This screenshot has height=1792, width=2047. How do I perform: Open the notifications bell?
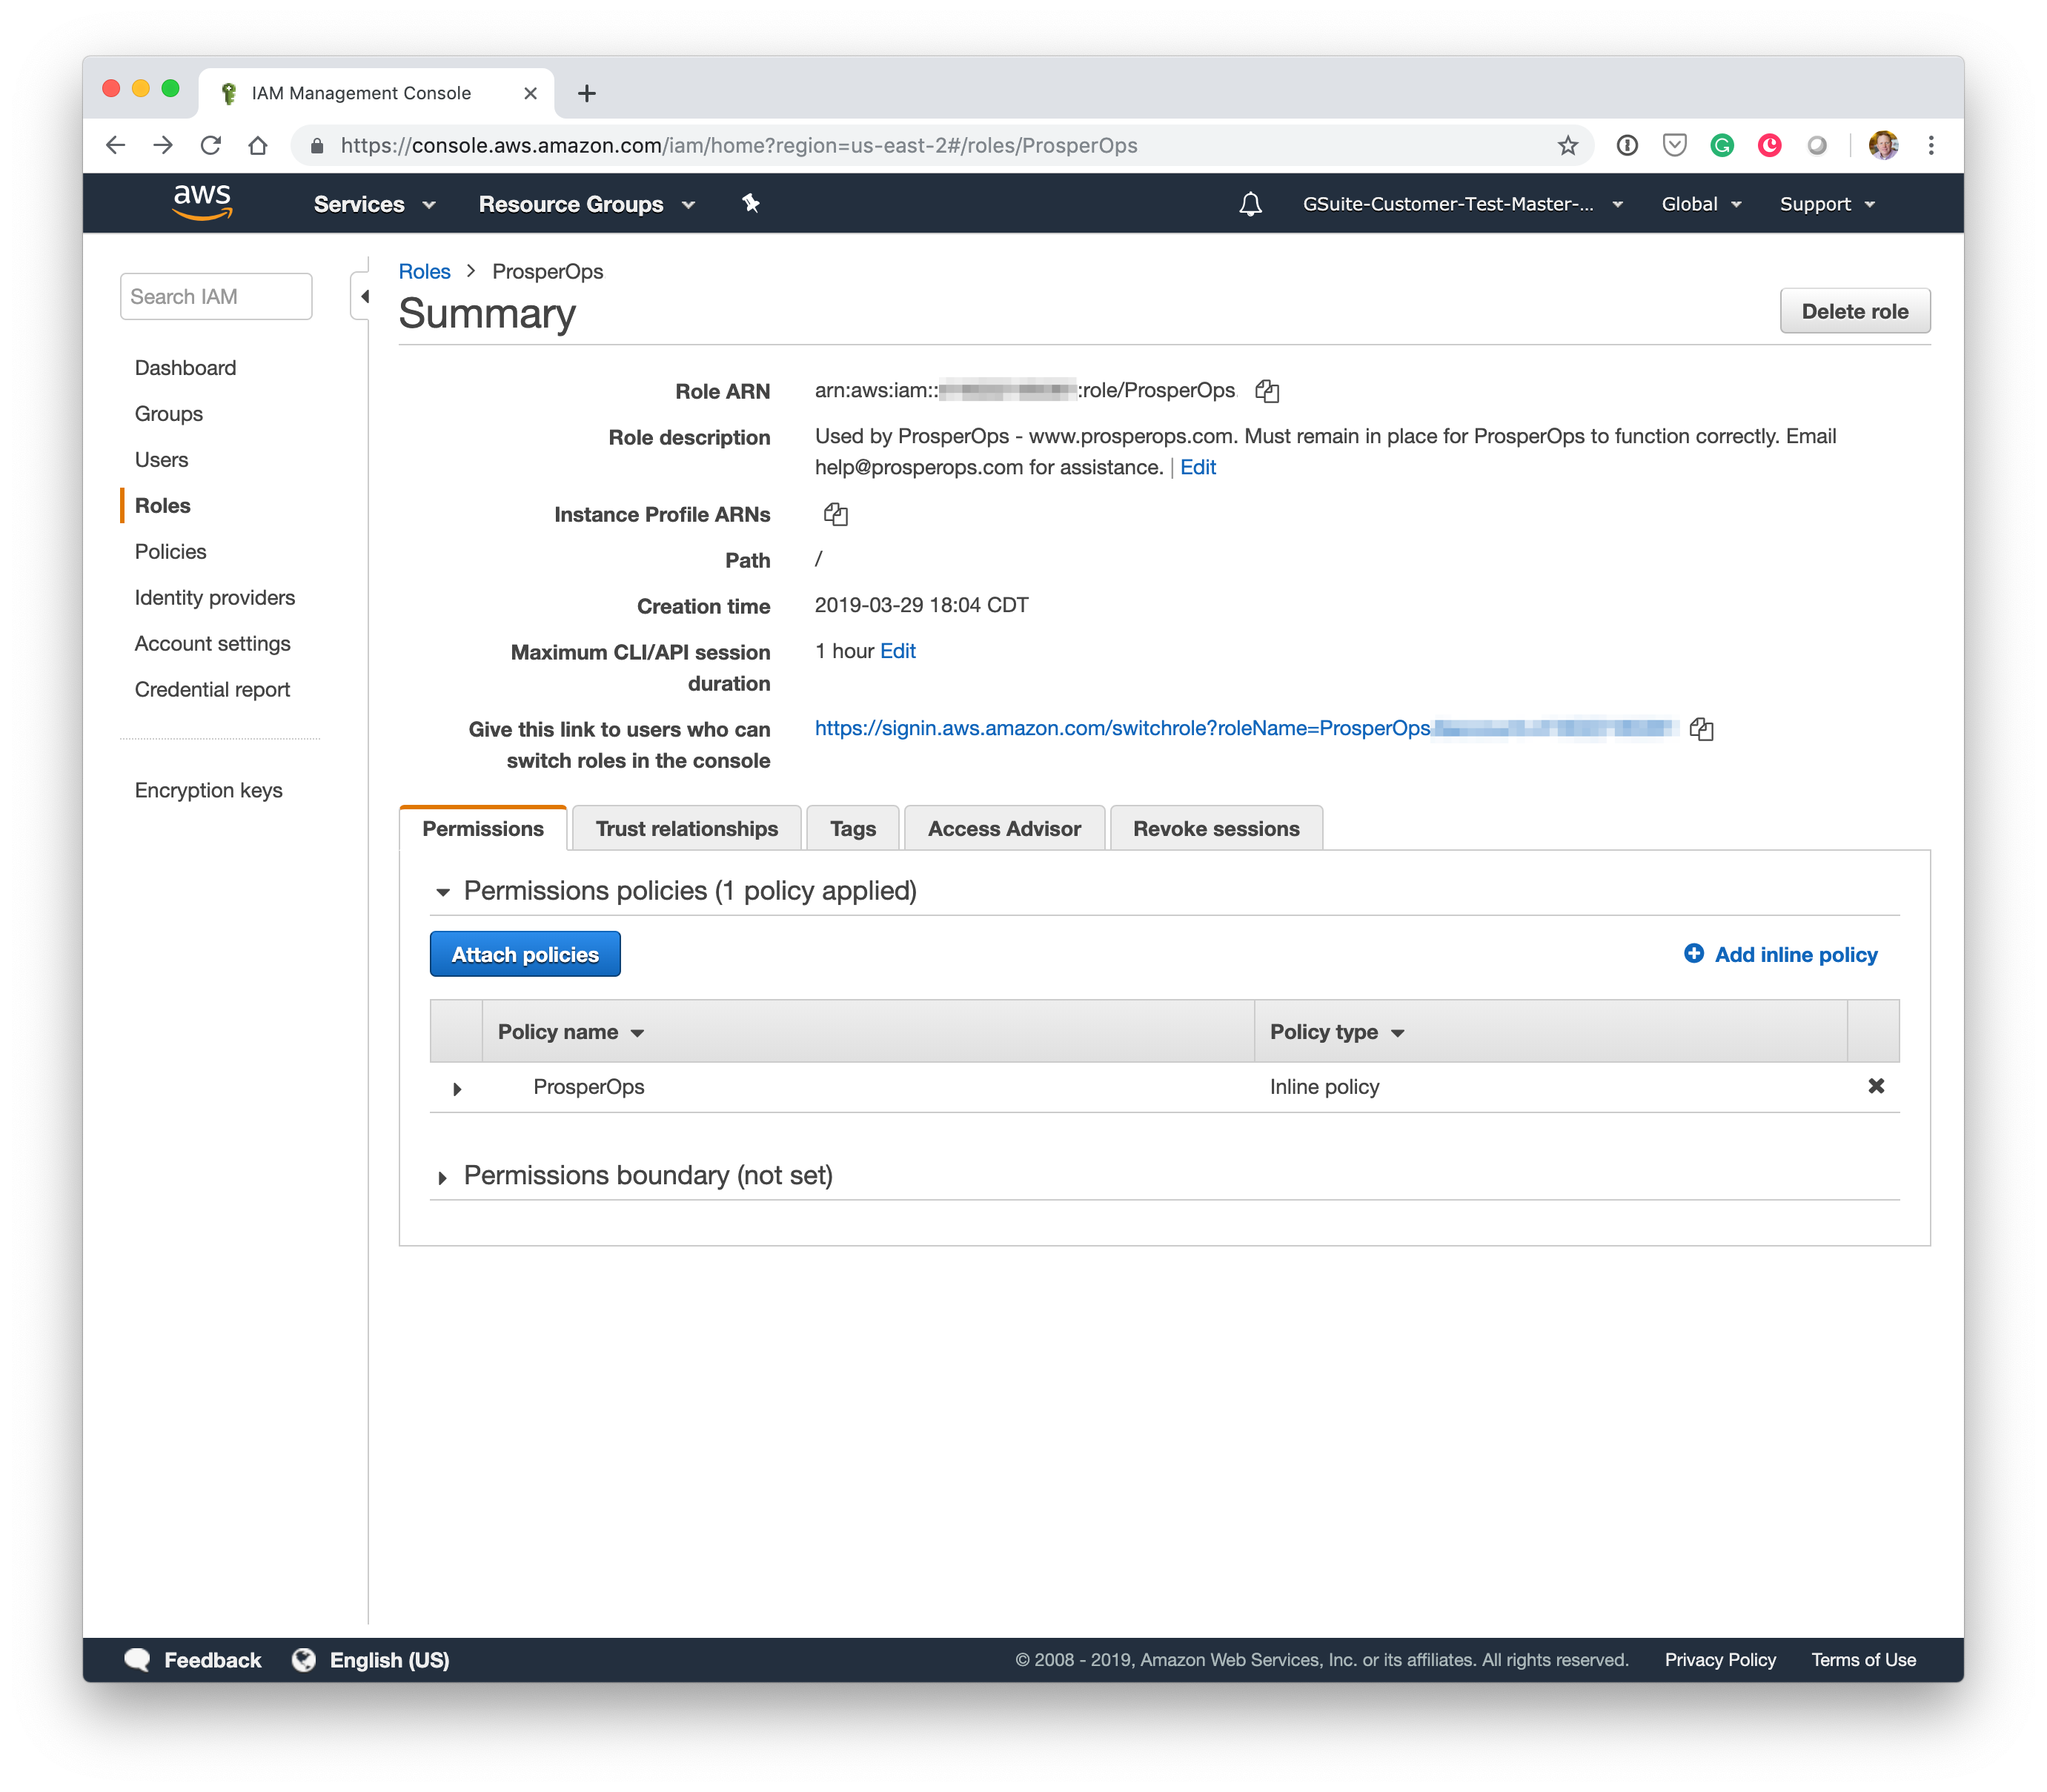point(1250,204)
